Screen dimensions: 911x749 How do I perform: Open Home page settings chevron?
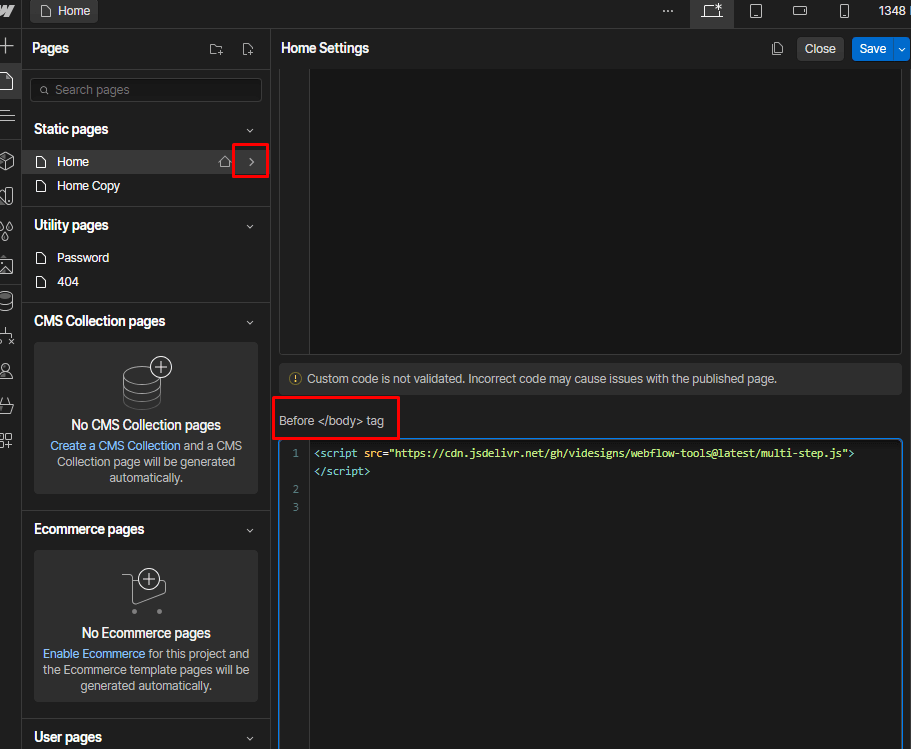pos(251,162)
